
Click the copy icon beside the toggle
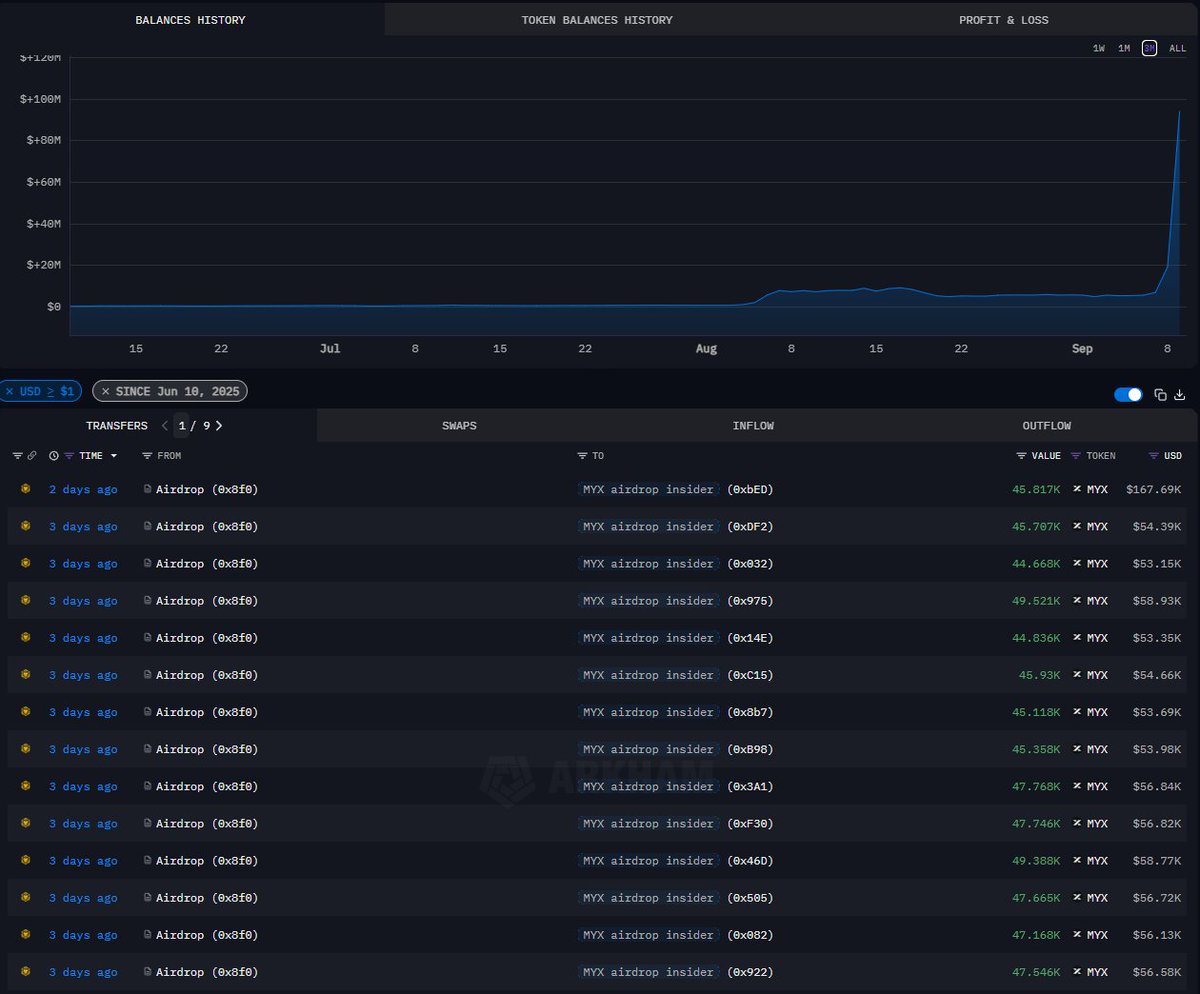click(1161, 395)
